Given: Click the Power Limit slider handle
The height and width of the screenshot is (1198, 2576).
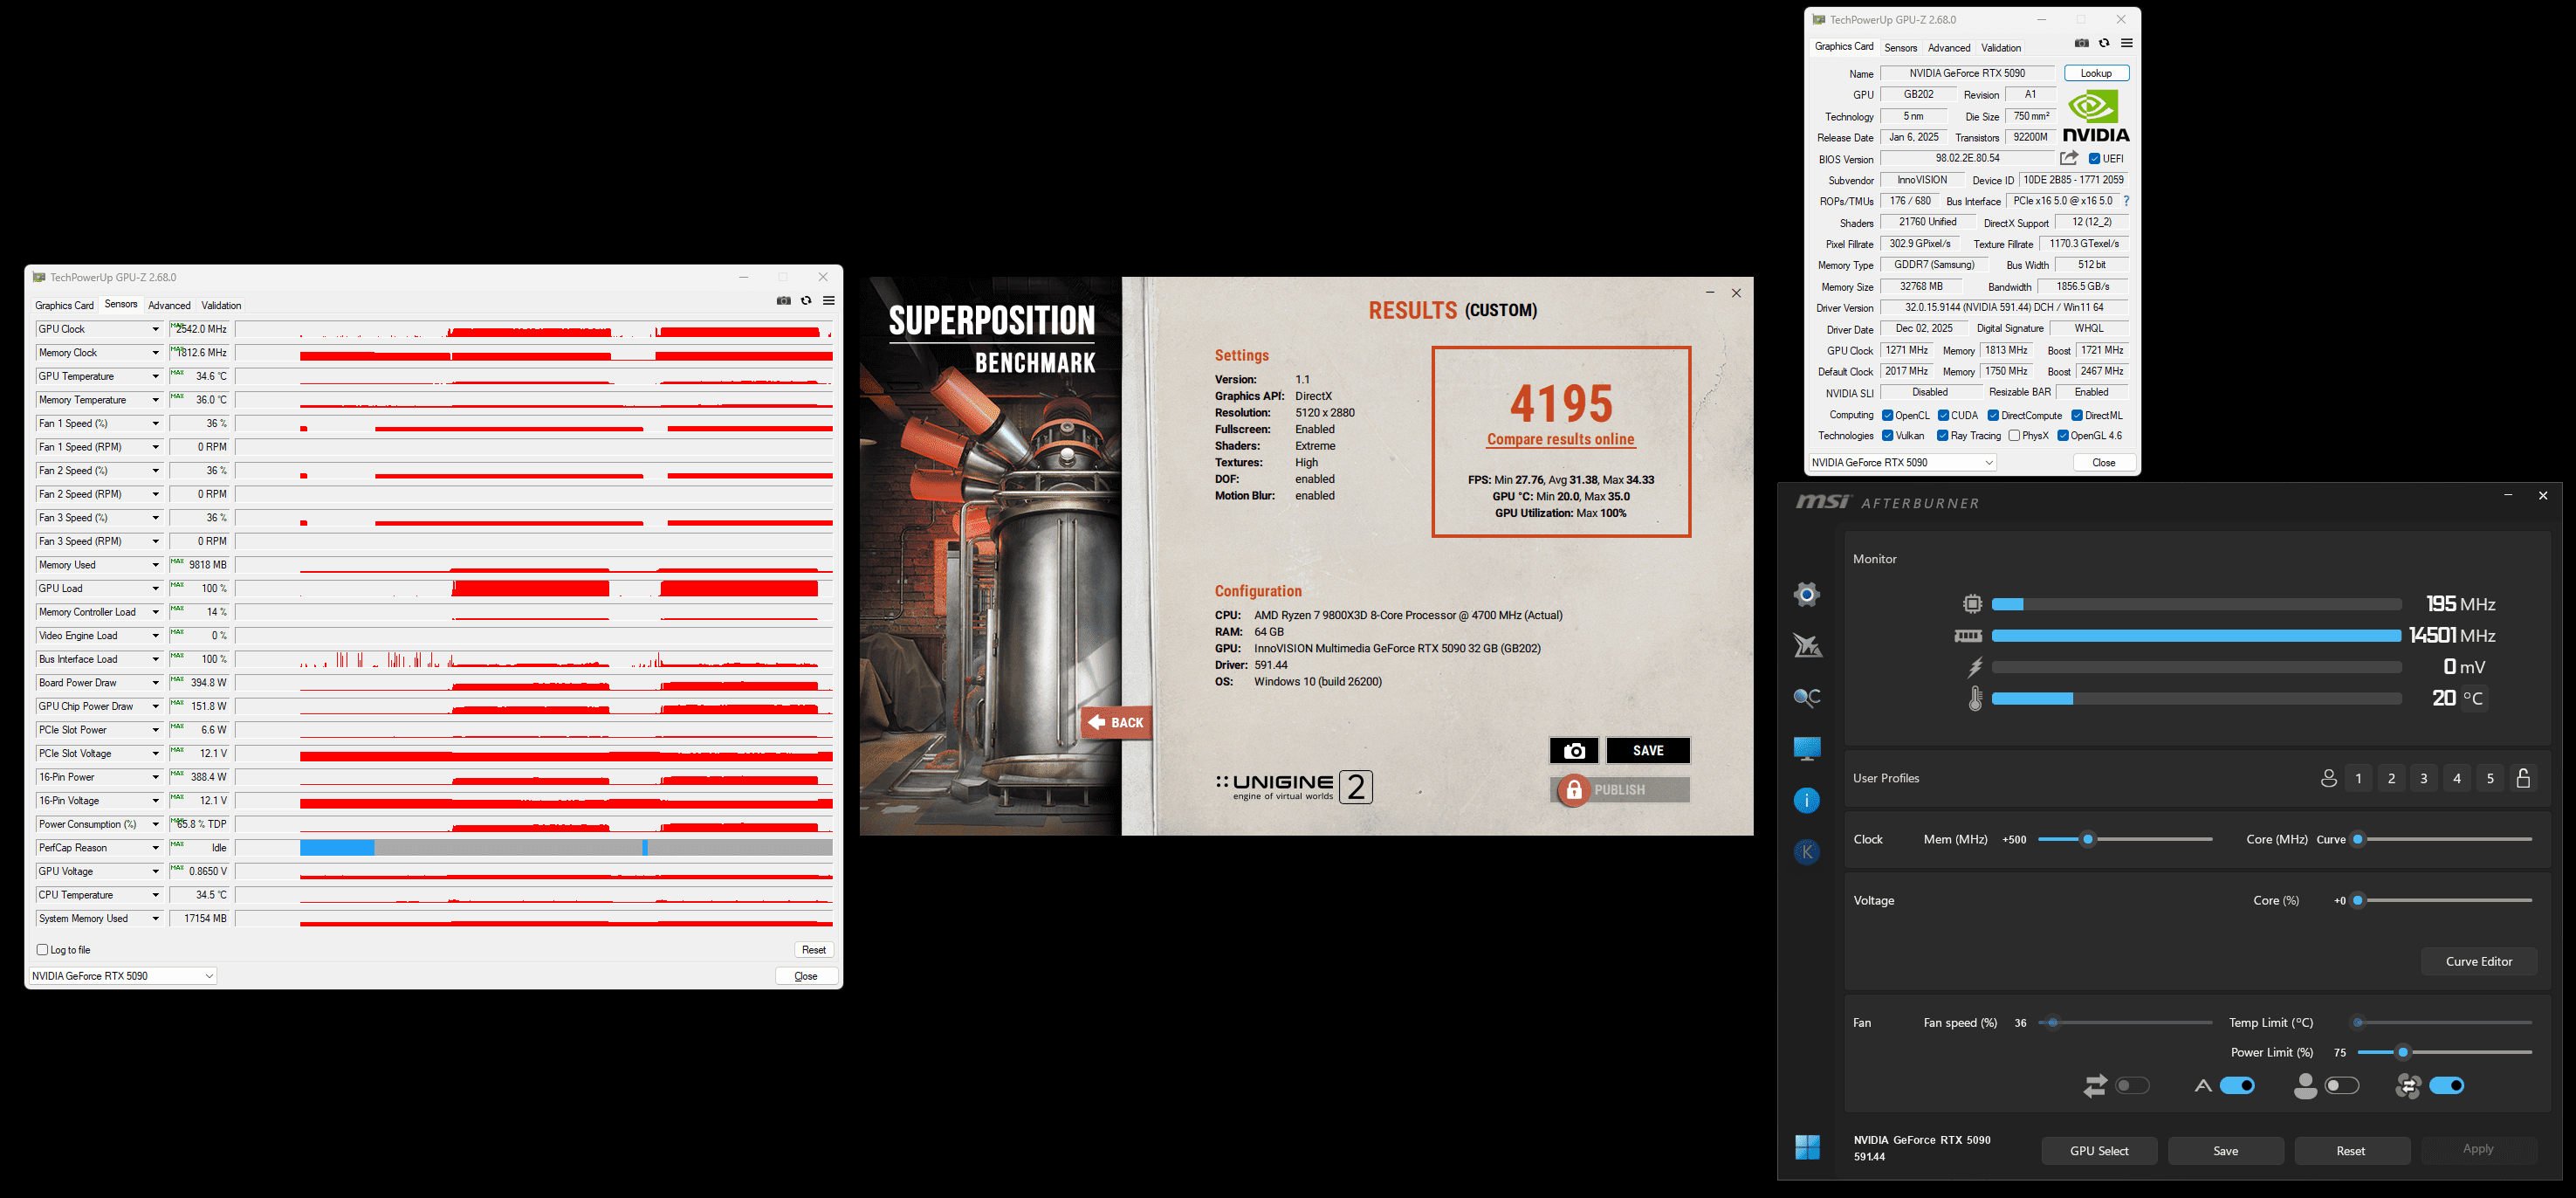Looking at the screenshot, I should [2403, 1052].
